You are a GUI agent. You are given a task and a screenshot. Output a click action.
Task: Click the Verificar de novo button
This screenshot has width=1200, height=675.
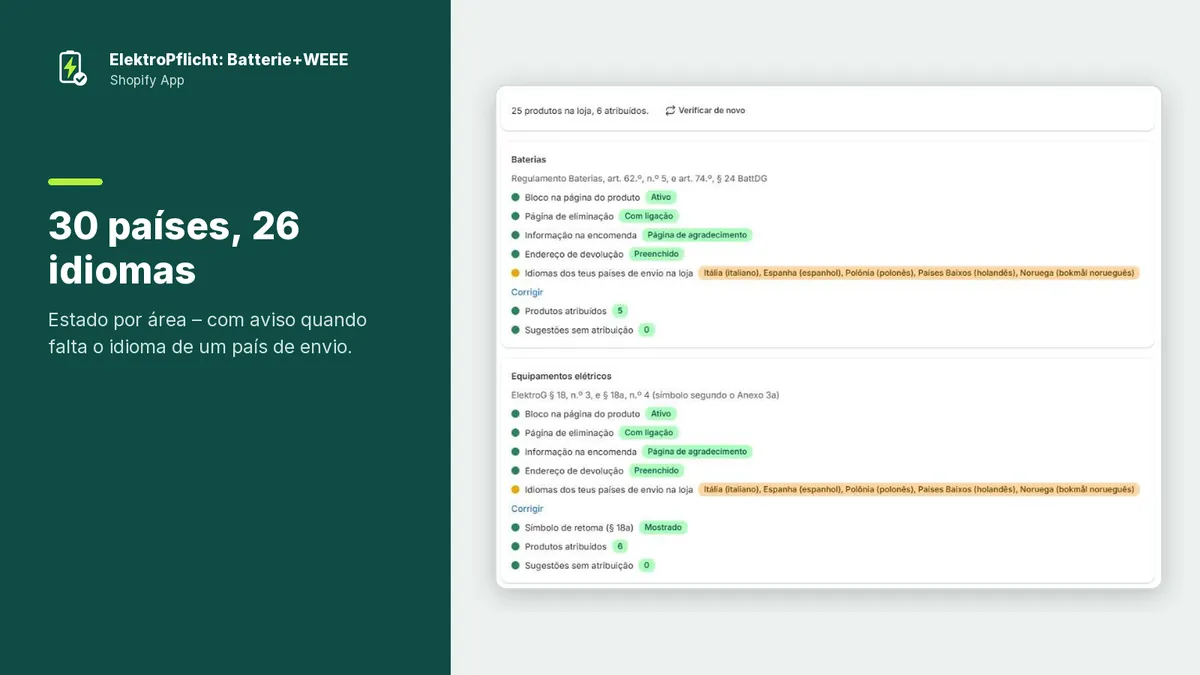click(705, 110)
